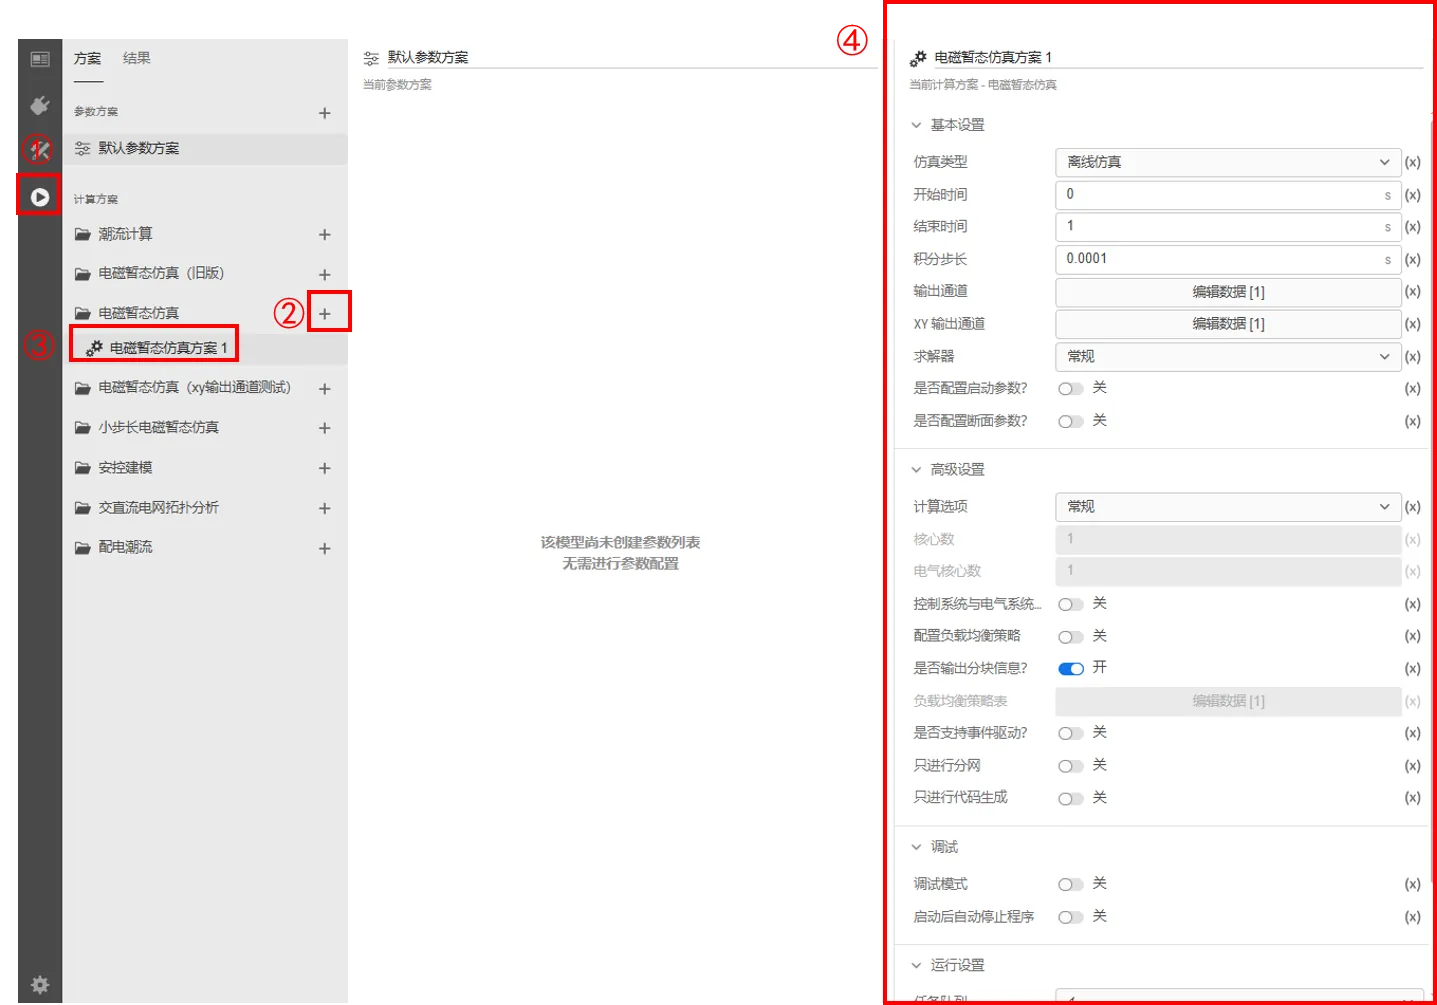Click 编辑数据 button for 输出通道
1437x1005 pixels.
coord(1227,292)
